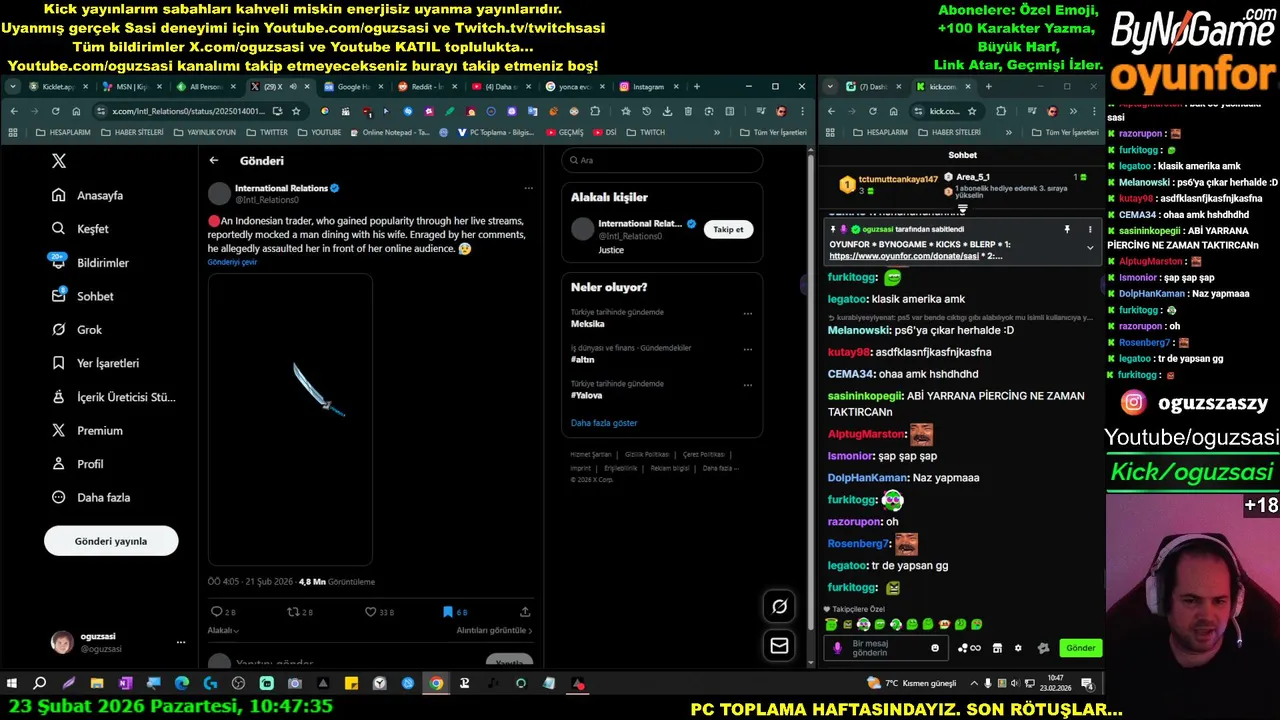1280x720 pixels.
Task: Click the Gönderi yayınla button
Action: 111,541
